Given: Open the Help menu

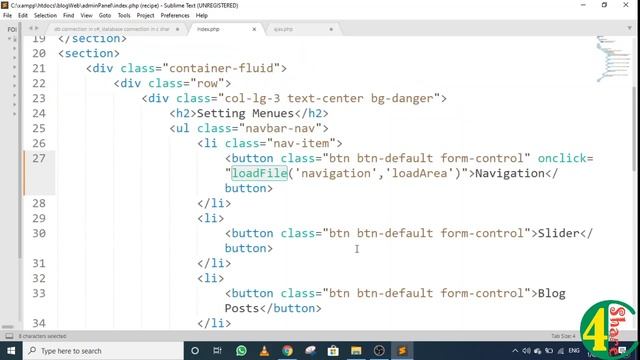Looking at the screenshot, I should 202,16.
